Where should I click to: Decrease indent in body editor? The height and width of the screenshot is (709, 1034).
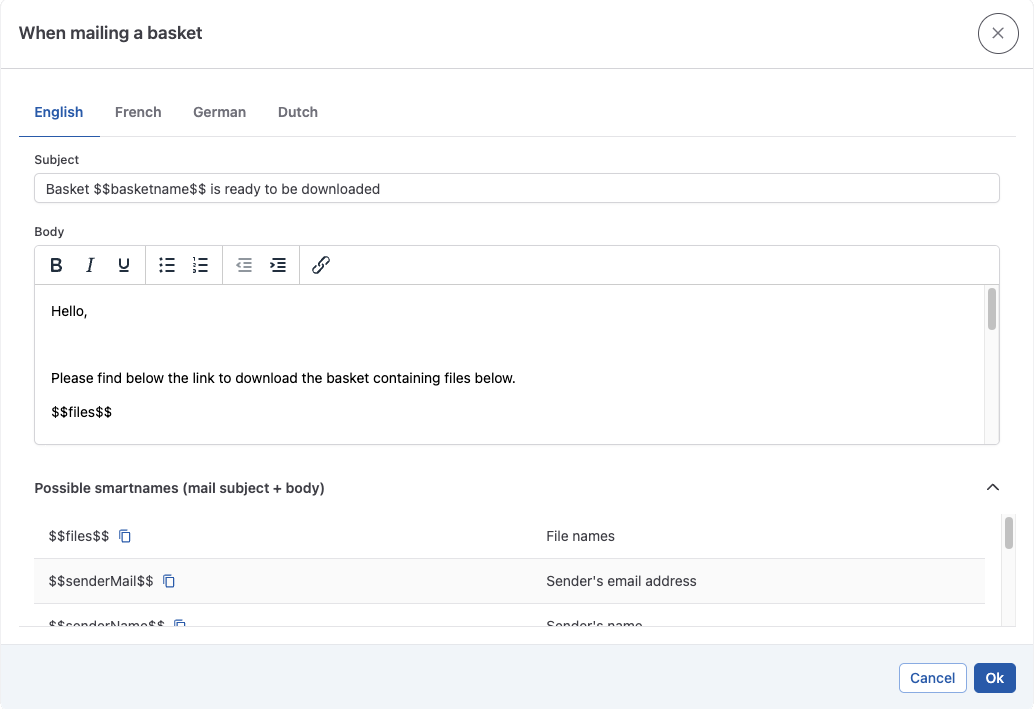pyautogui.click(x=244, y=265)
